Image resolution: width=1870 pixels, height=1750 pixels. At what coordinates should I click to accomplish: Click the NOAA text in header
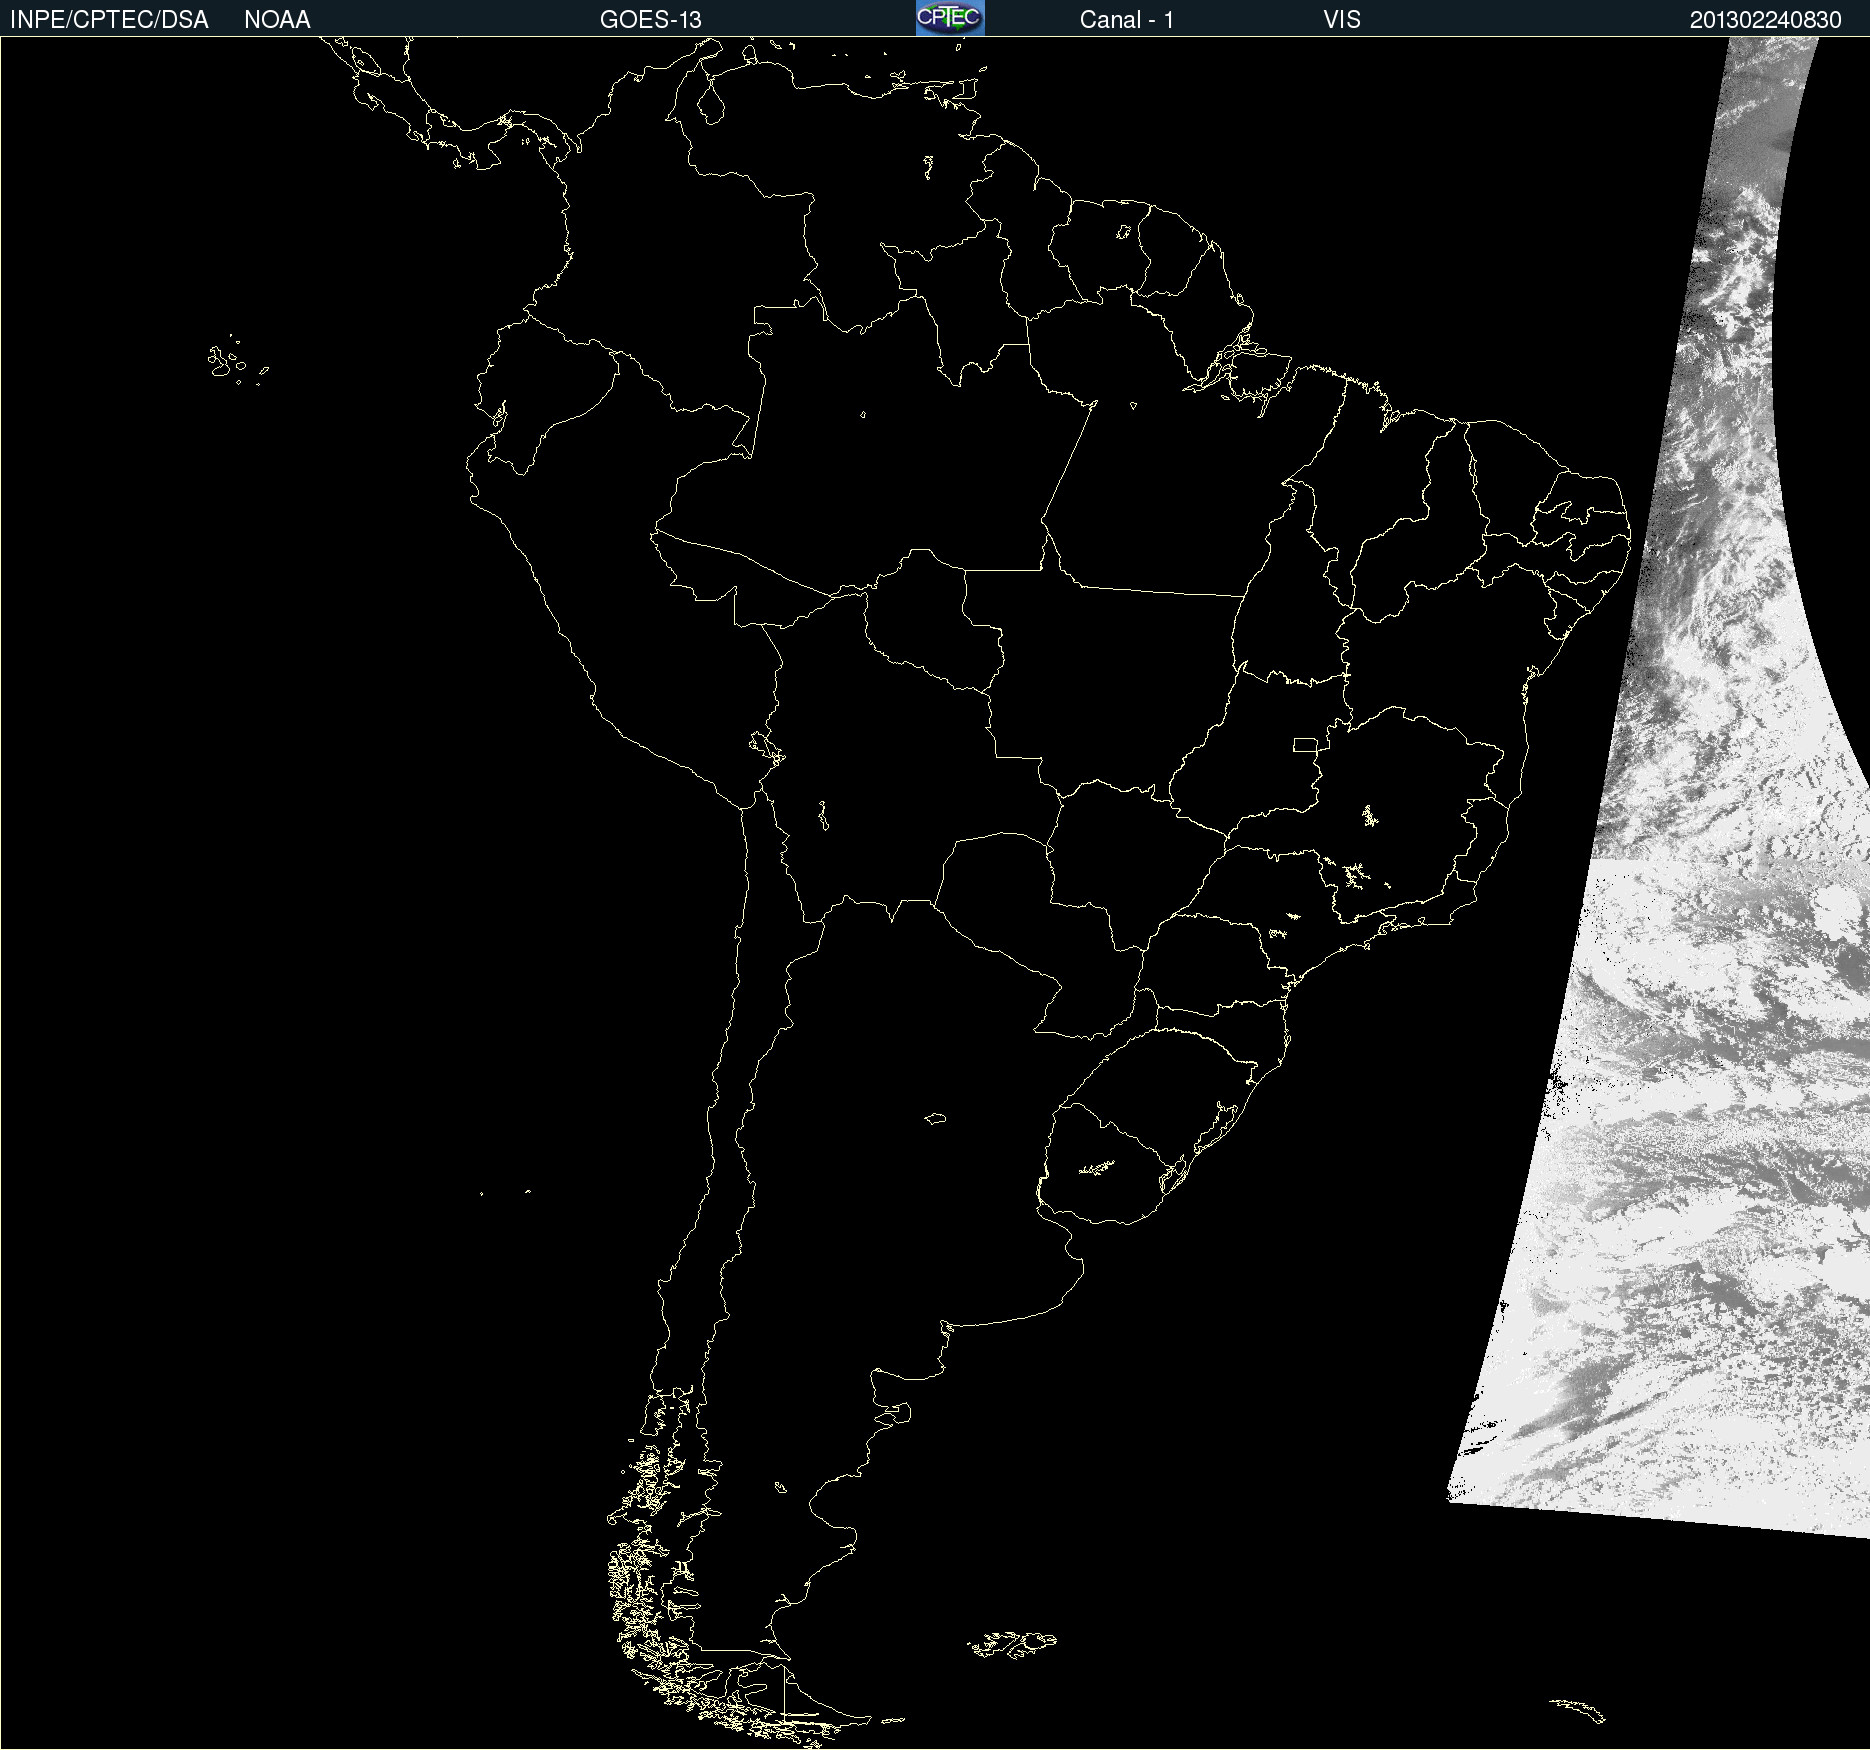click(277, 20)
